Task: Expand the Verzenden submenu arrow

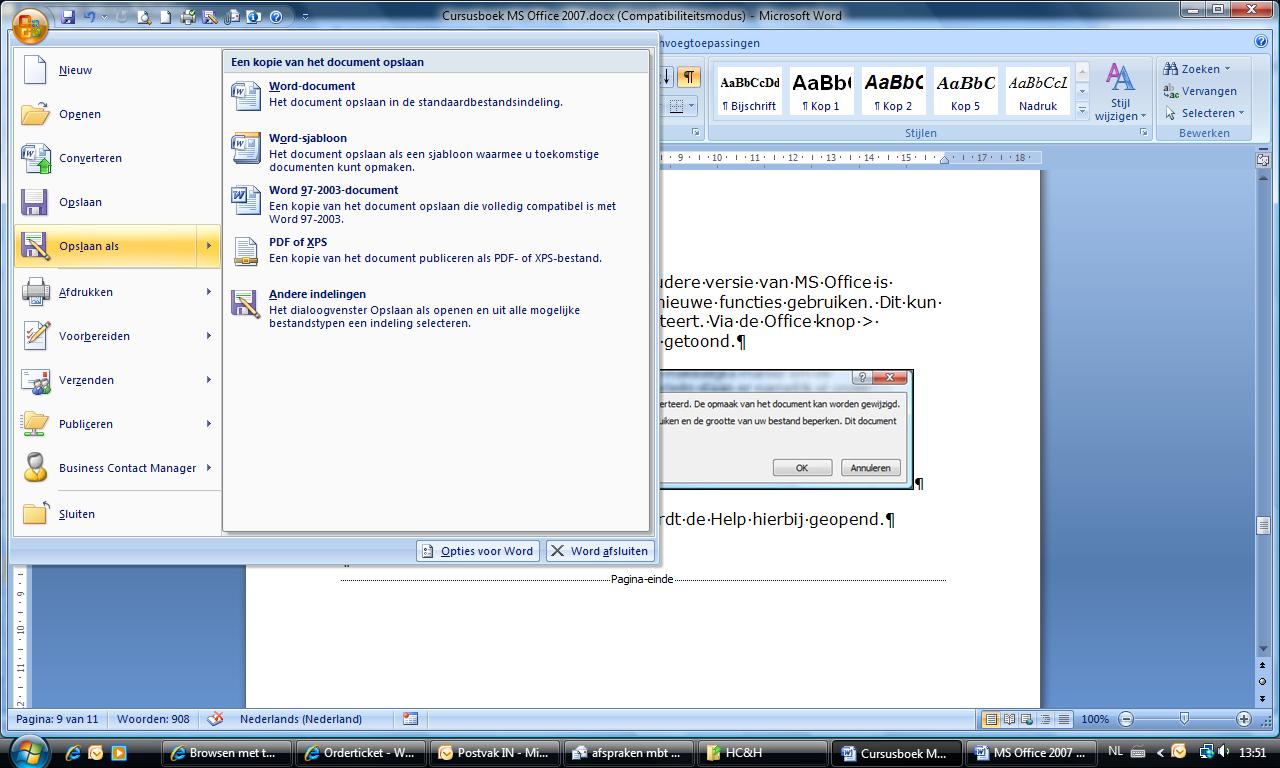Action: click(x=209, y=380)
